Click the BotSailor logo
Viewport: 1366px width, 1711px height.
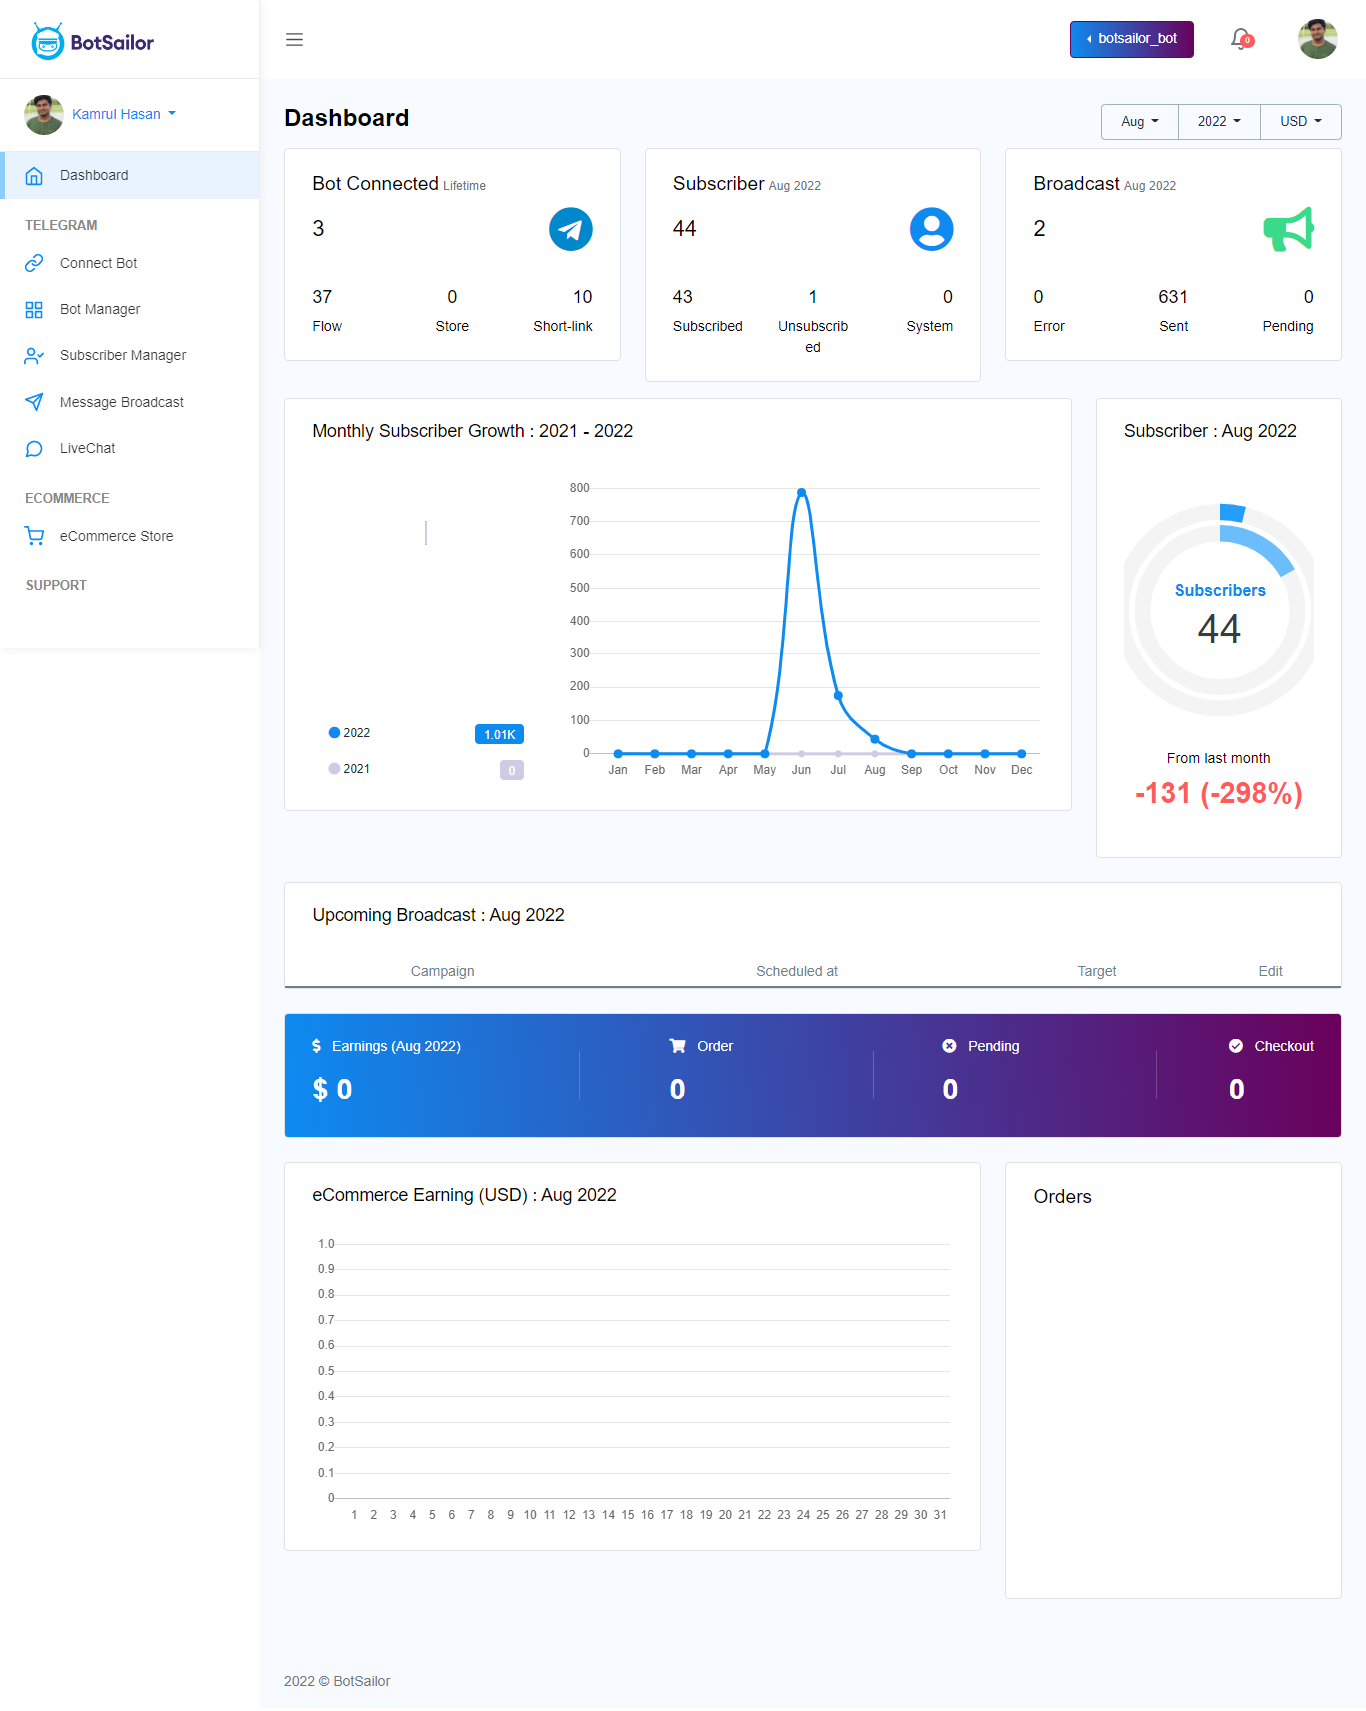click(x=92, y=41)
